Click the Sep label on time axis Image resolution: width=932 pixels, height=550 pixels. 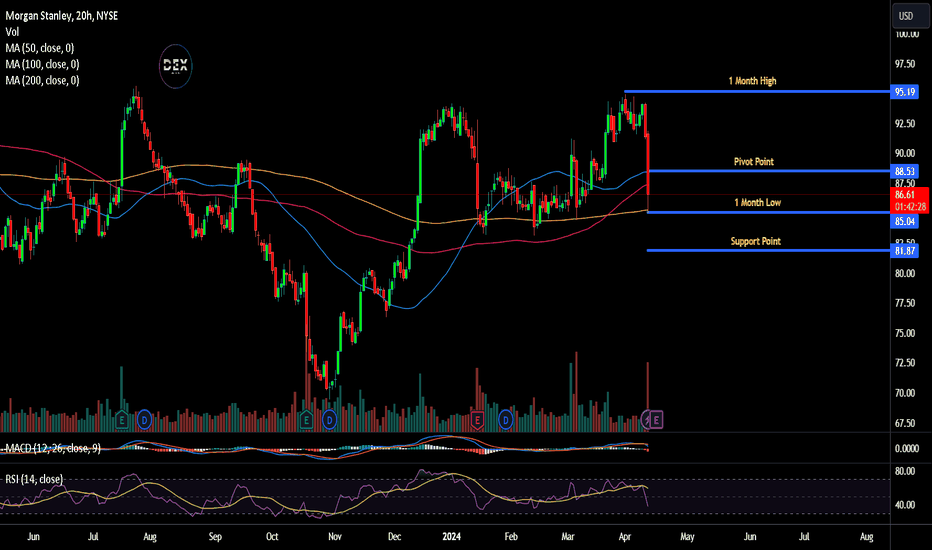(215, 536)
